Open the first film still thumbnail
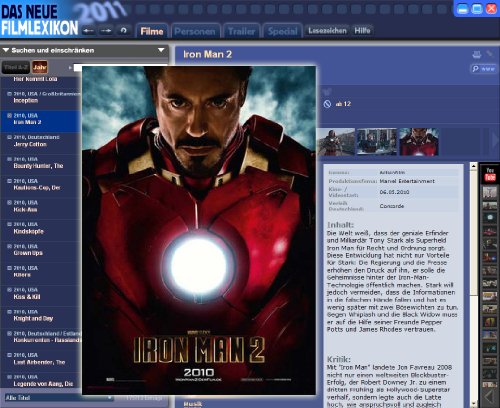The height and width of the screenshot is (408, 500). tap(336, 142)
